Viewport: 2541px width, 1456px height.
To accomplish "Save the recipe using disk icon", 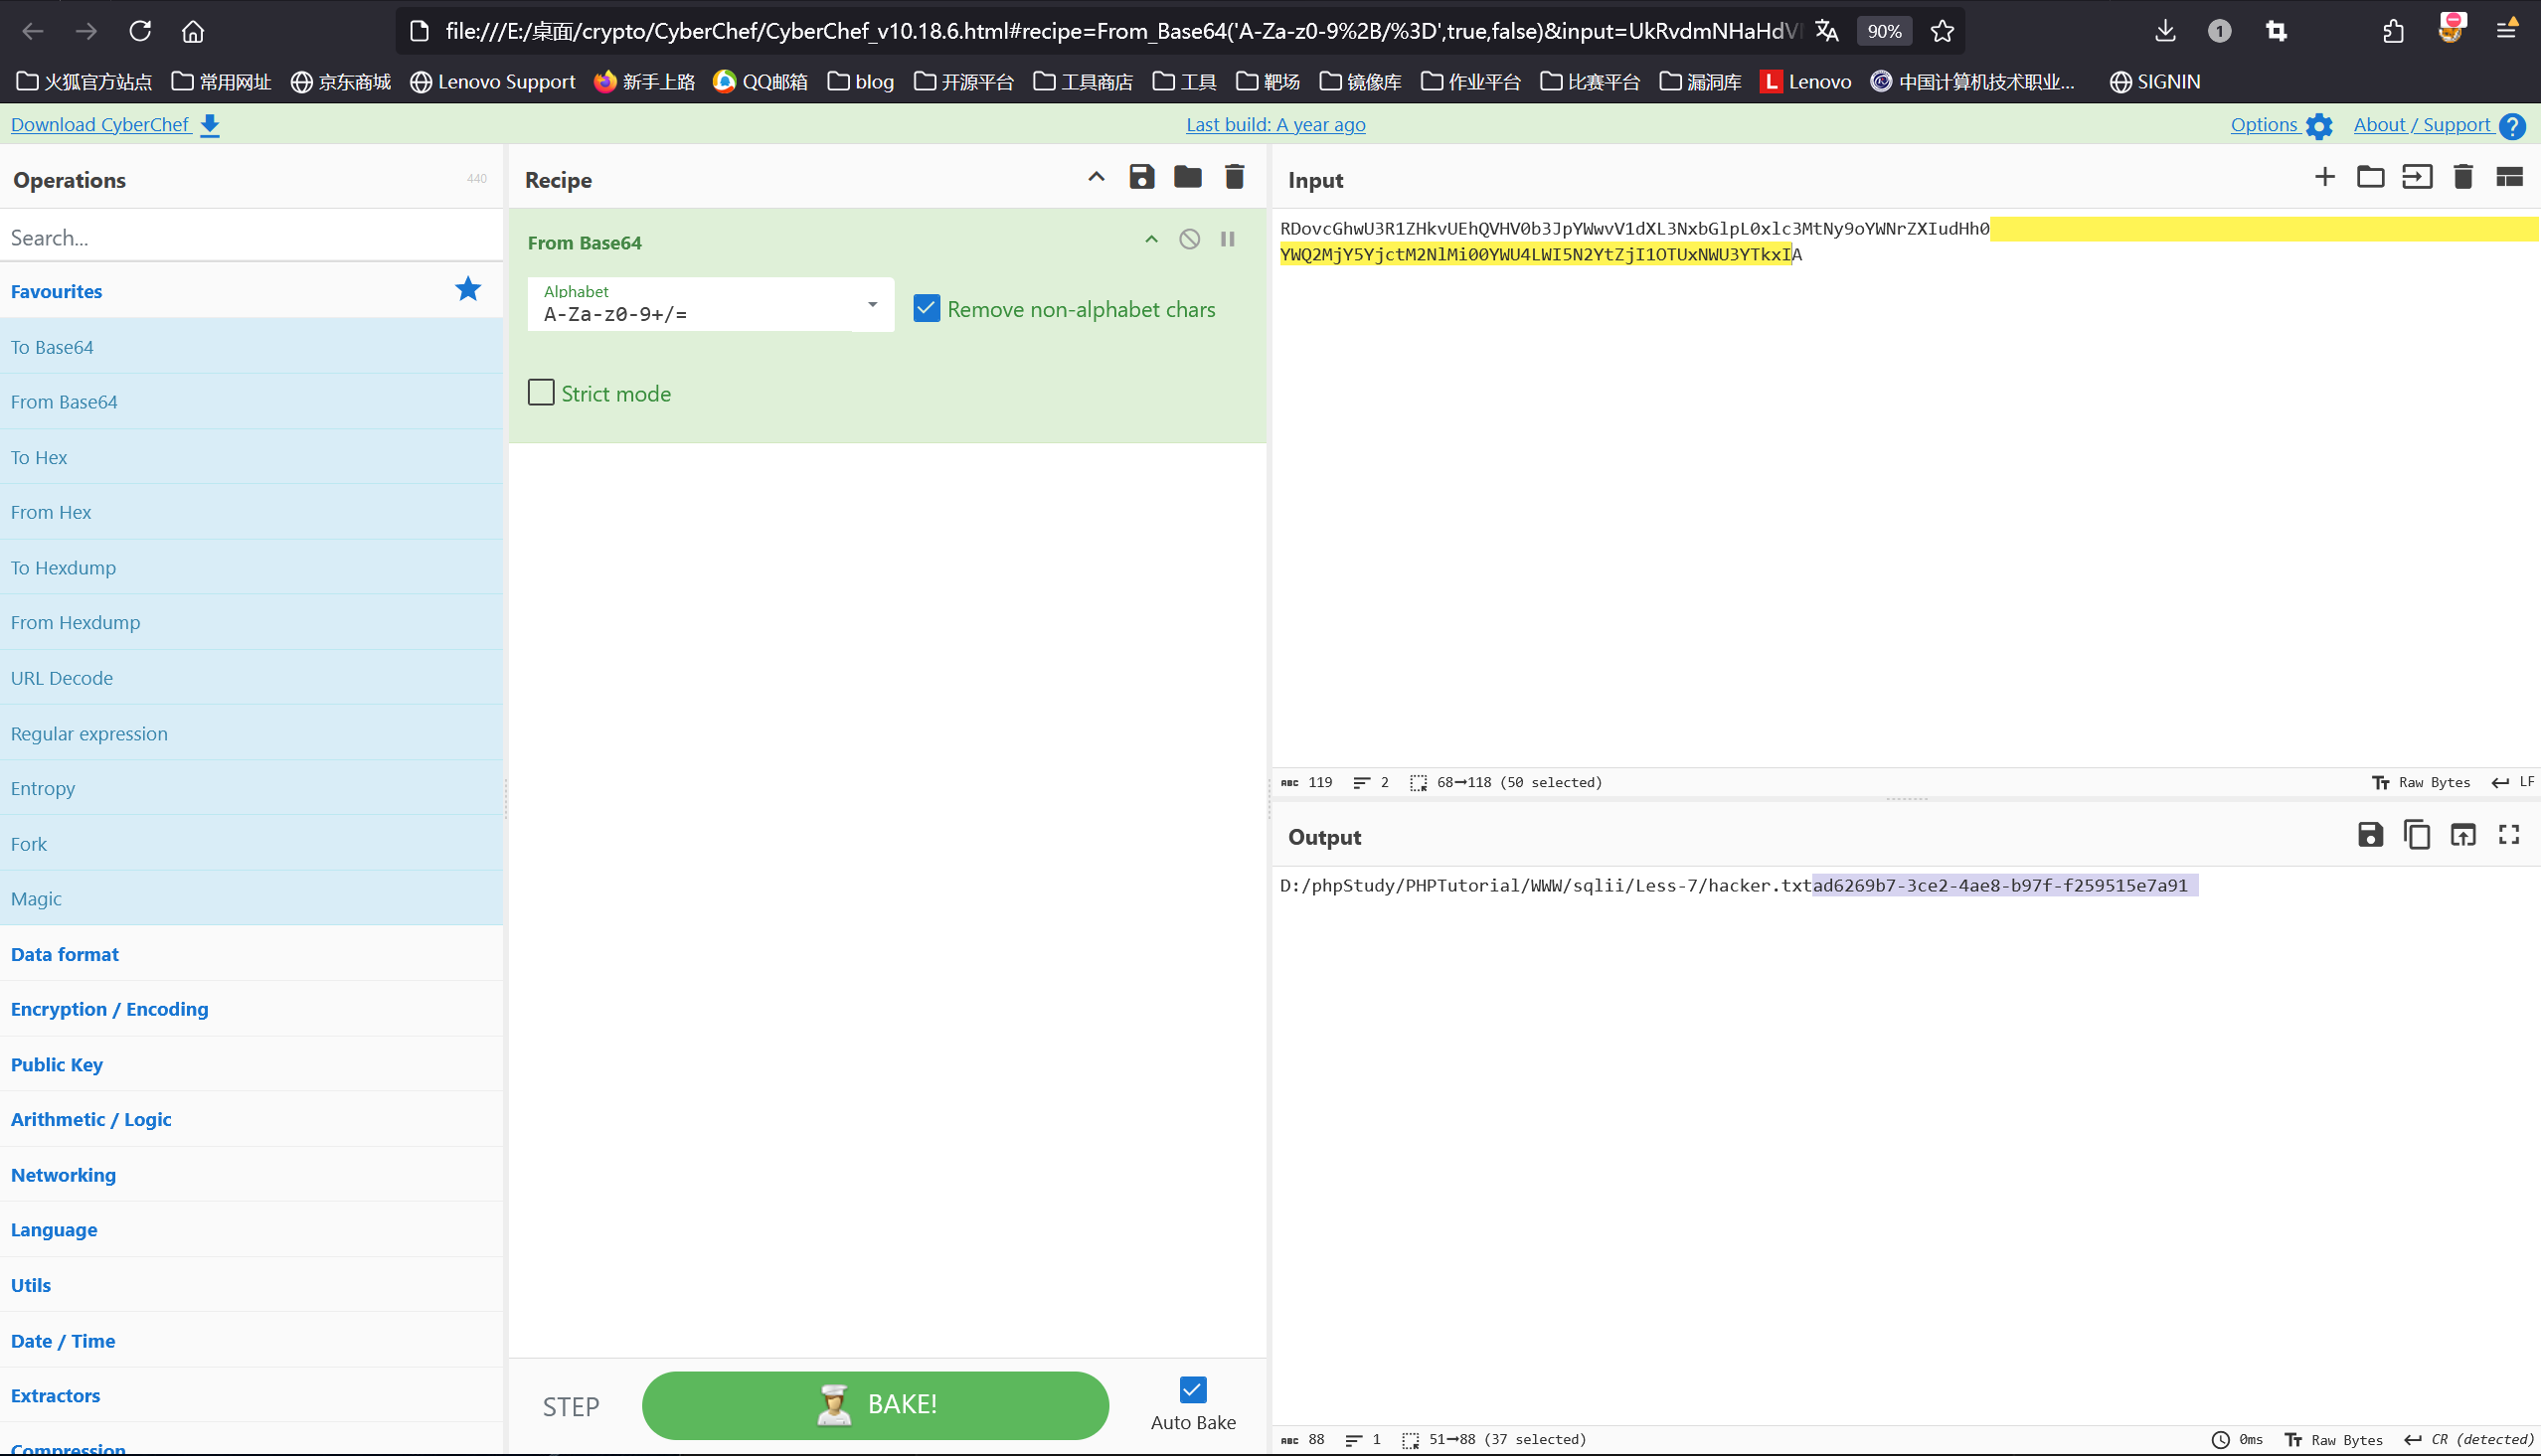I will [x=1141, y=177].
